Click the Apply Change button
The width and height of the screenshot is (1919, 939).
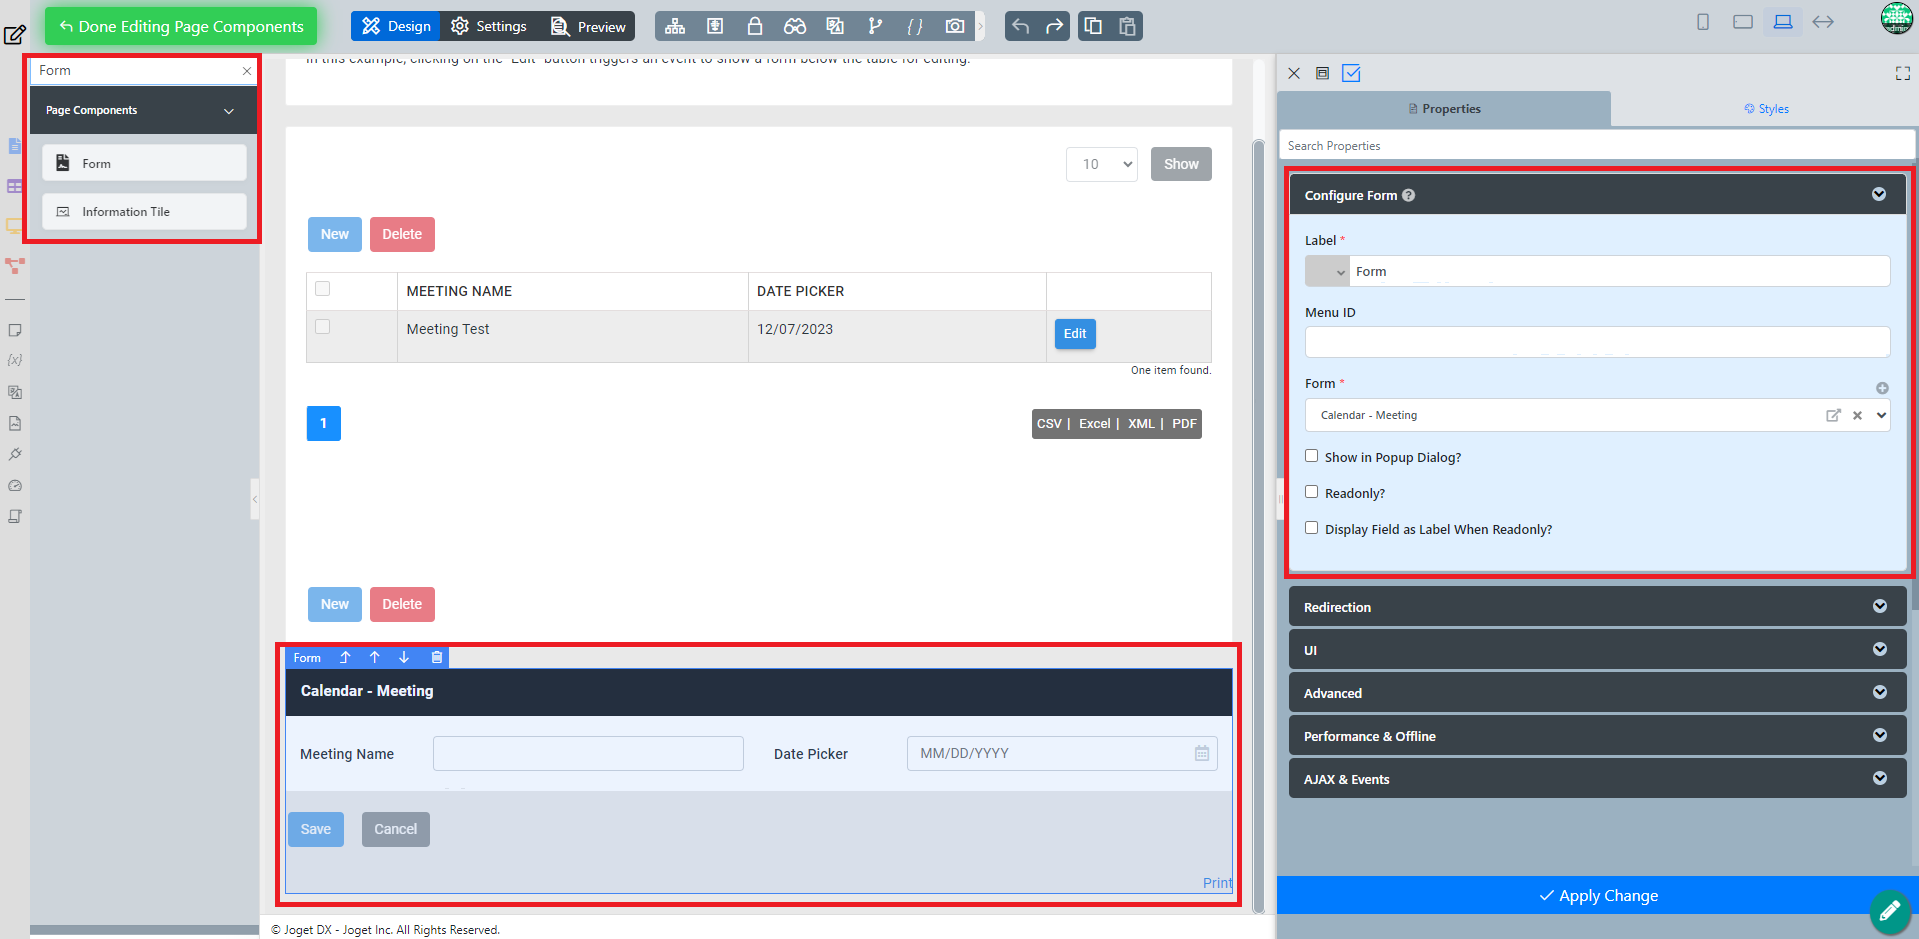coord(1597,895)
